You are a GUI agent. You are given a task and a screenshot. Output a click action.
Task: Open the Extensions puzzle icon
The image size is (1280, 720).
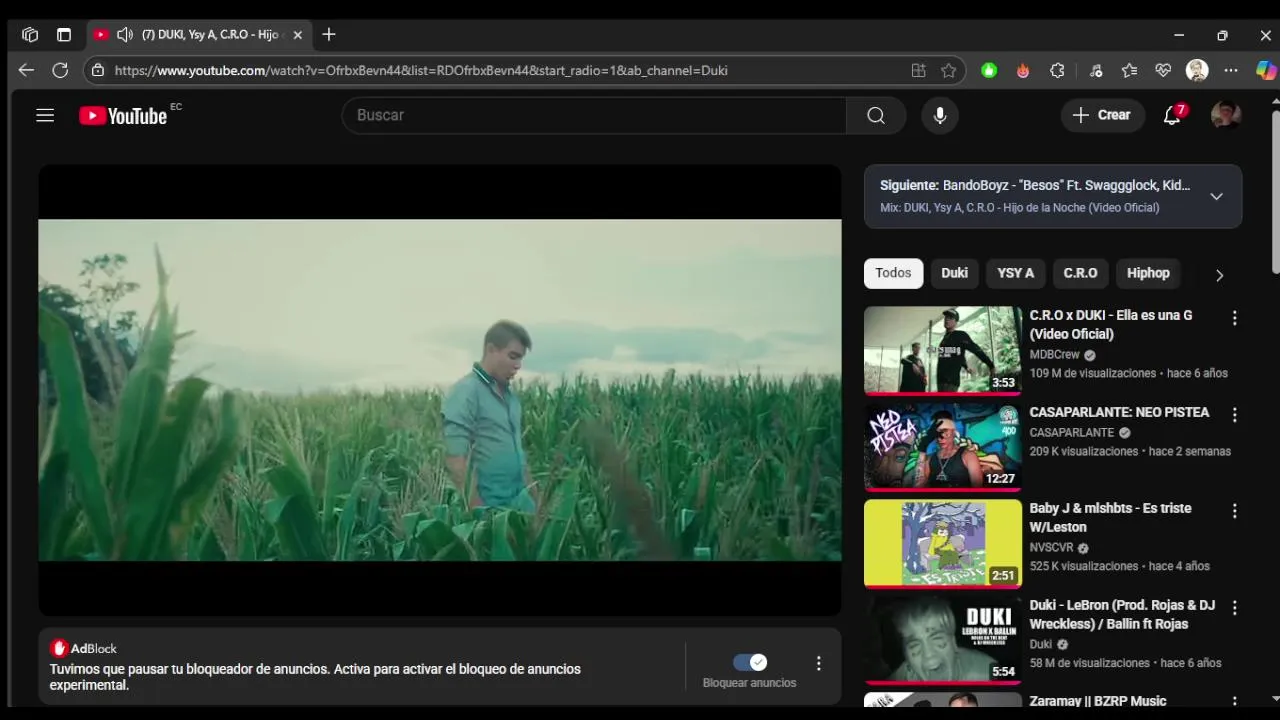click(1057, 70)
